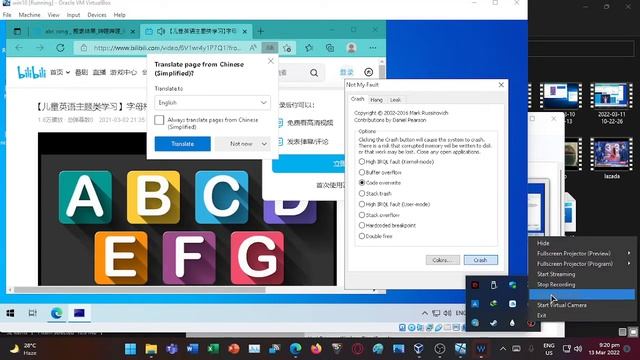Open the VirtualBox View menu

pos(53,15)
